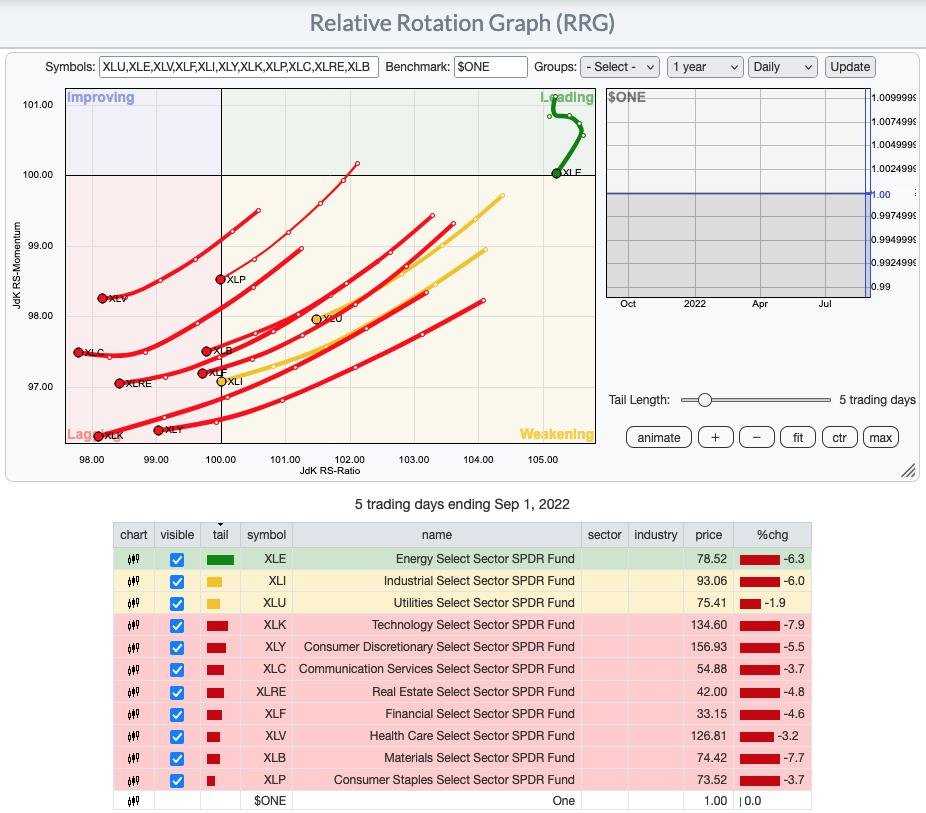Sort table by name column header
The width and height of the screenshot is (926, 813).
point(436,535)
